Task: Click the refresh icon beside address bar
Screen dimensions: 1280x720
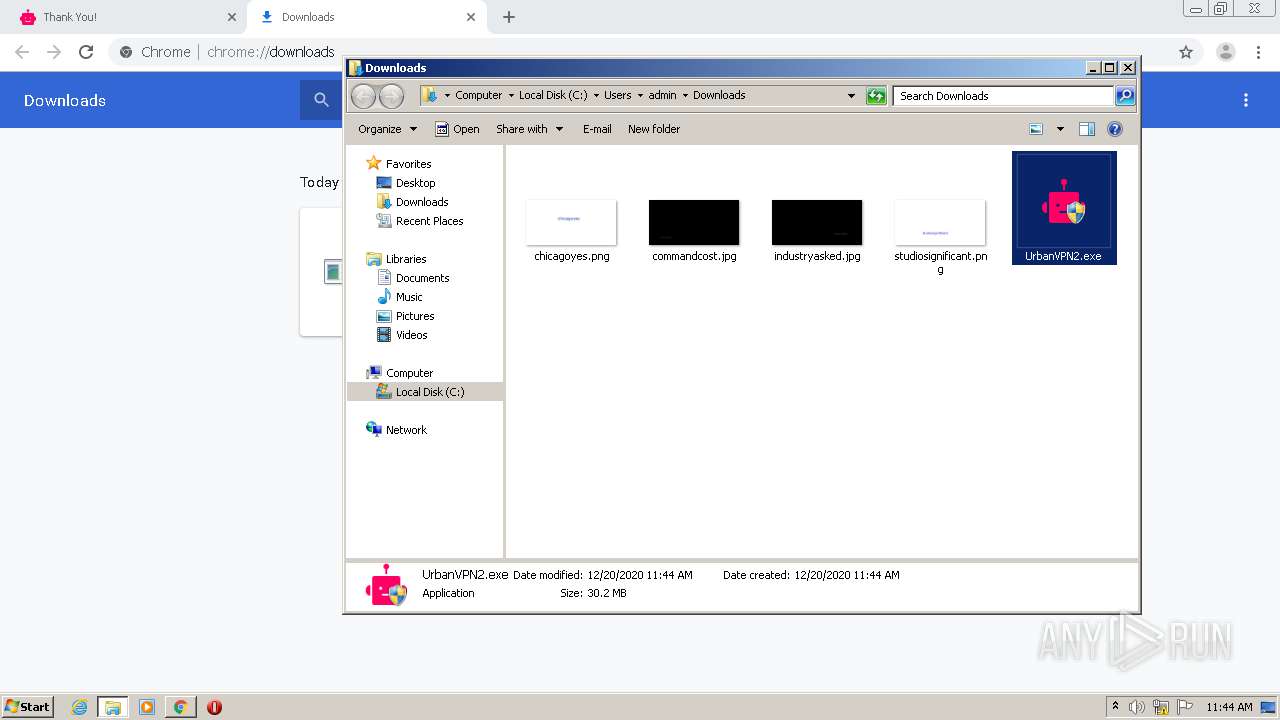Action: click(x=876, y=96)
